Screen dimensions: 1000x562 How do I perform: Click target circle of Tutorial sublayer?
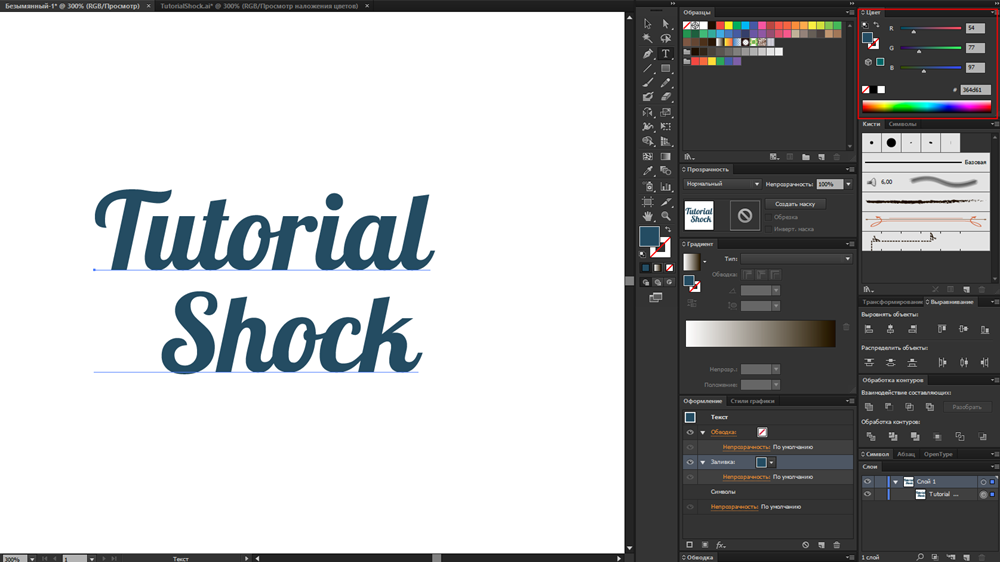[983, 494]
